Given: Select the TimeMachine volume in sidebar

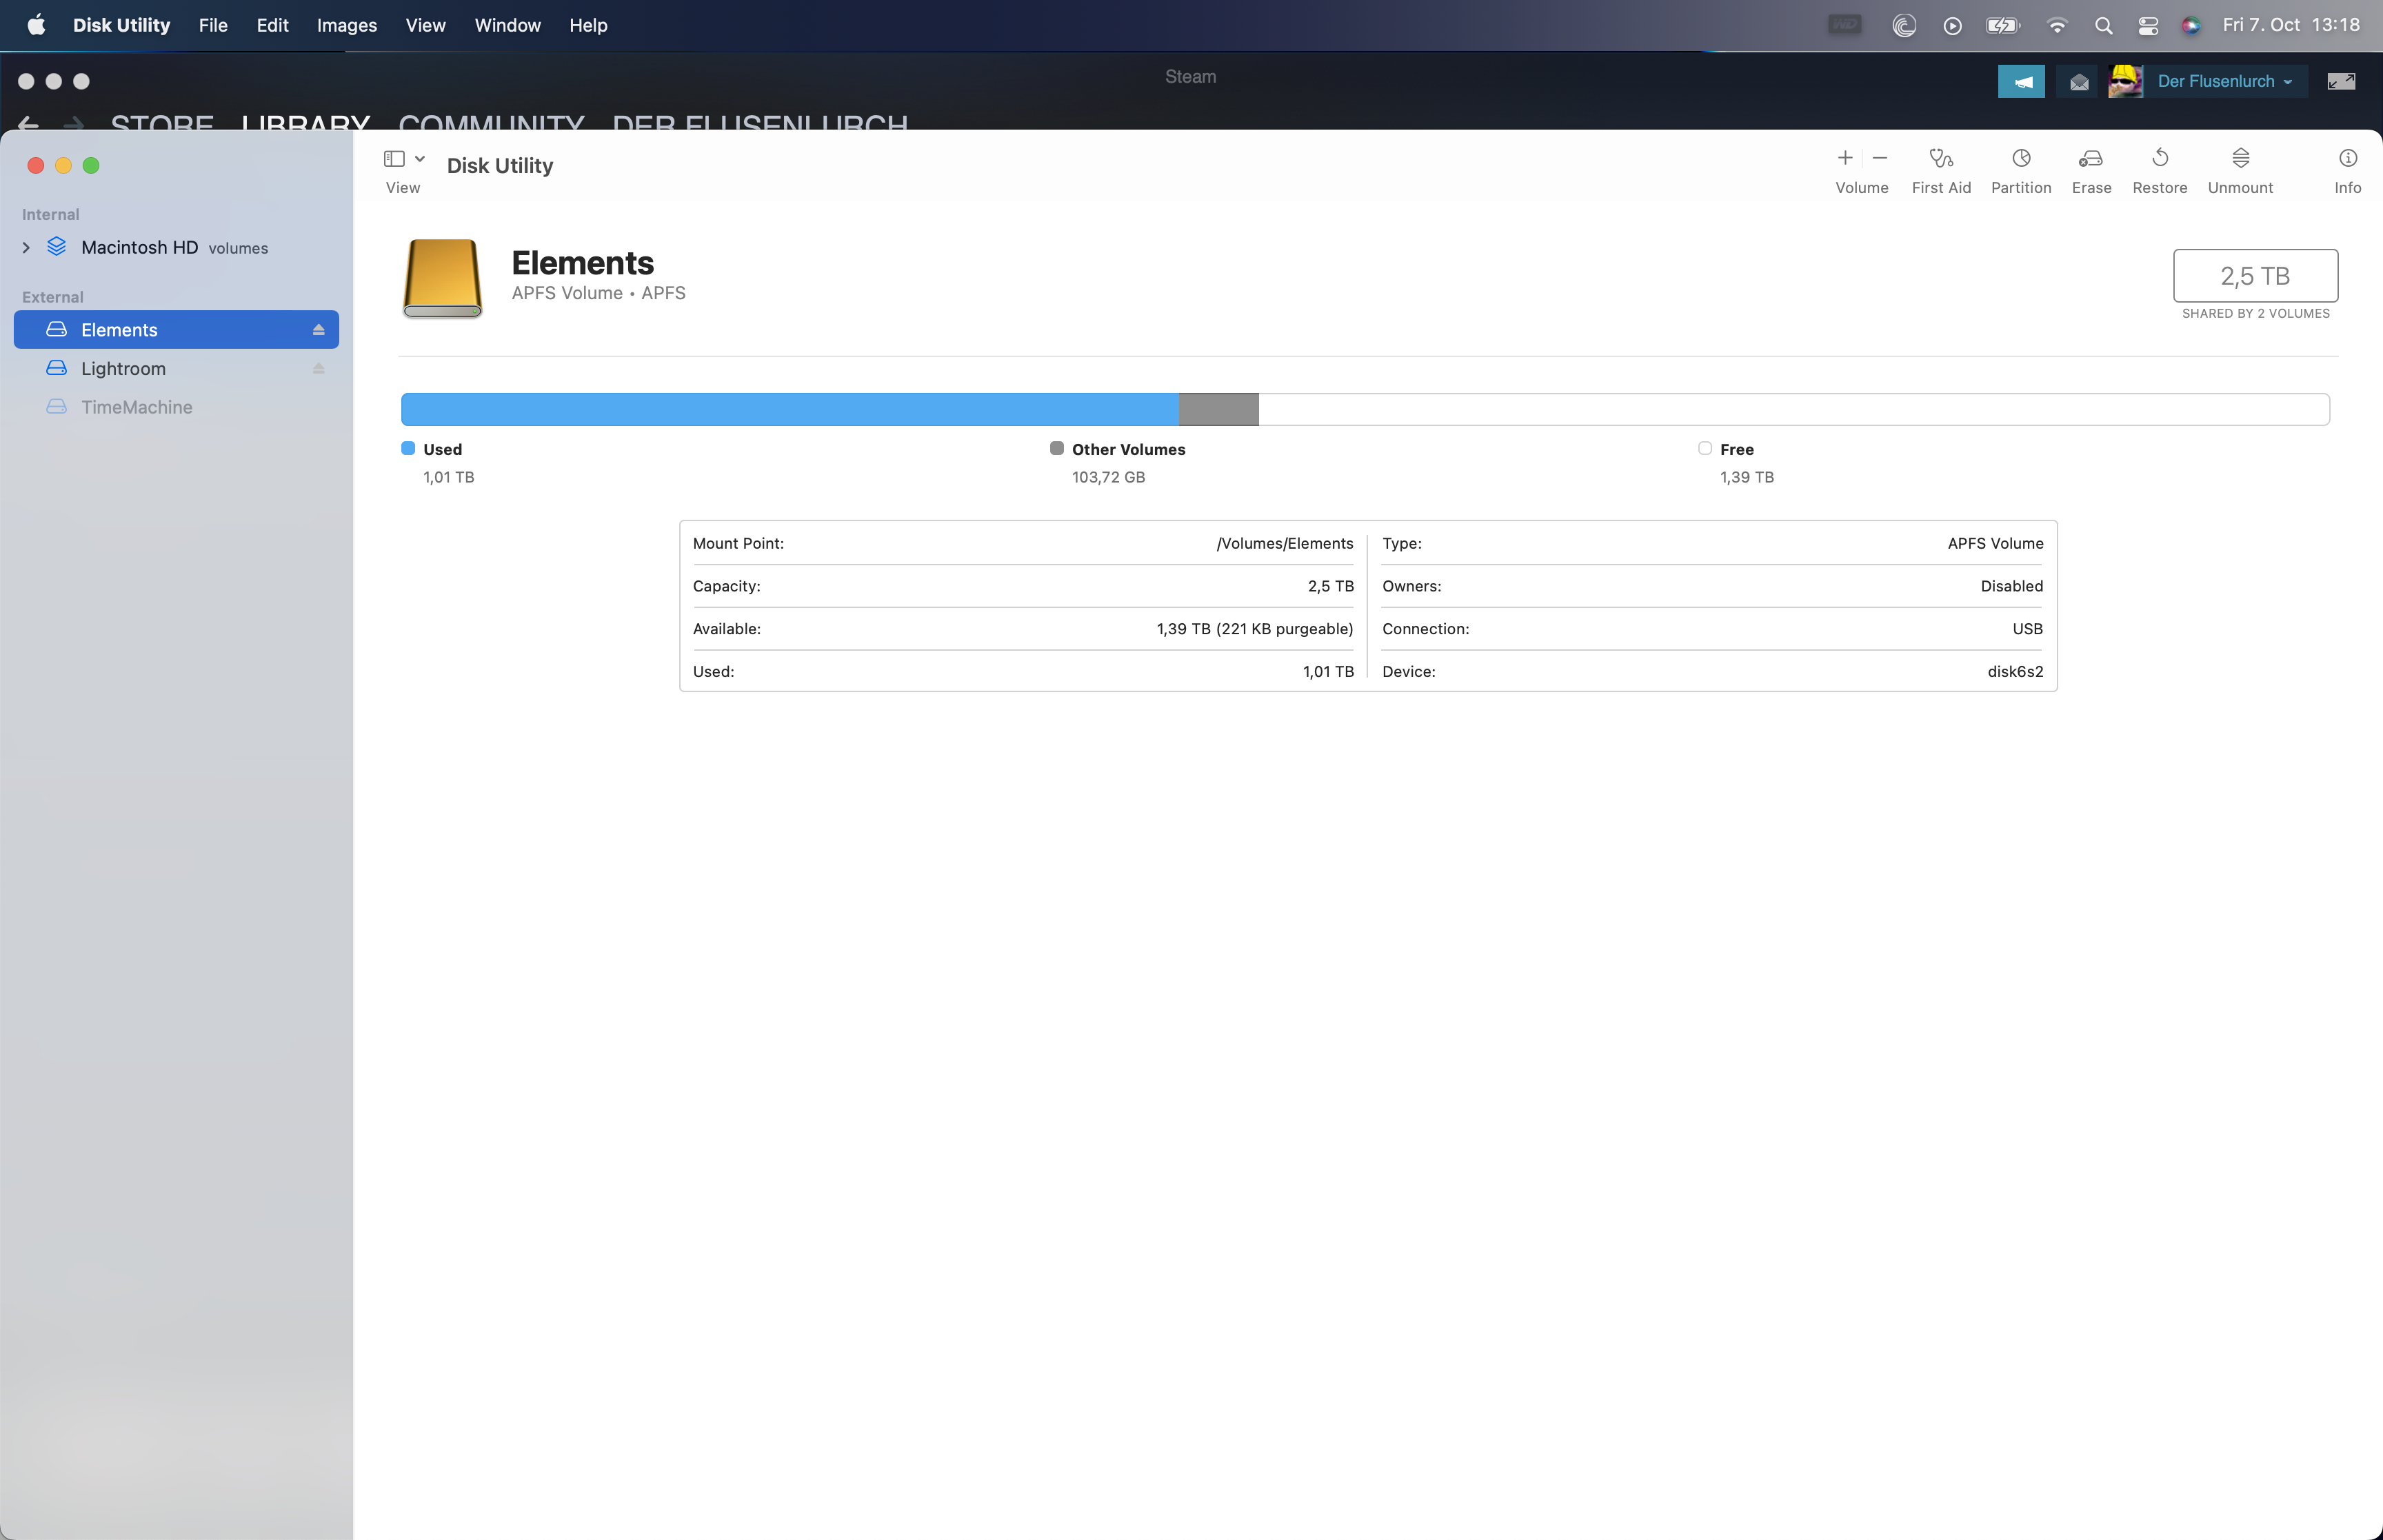Looking at the screenshot, I should click(136, 408).
